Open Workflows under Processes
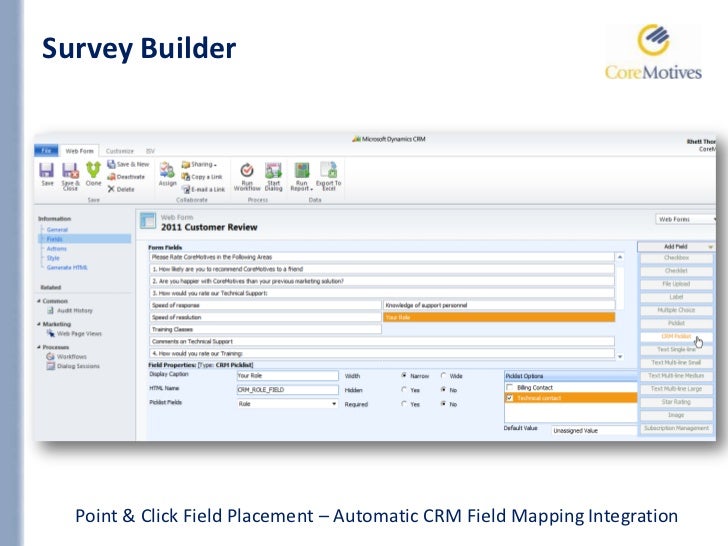728x546 pixels. click(x=66, y=357)
